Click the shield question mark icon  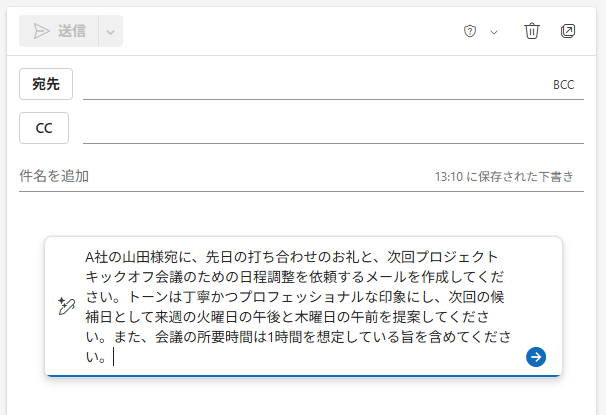[470, 31]
